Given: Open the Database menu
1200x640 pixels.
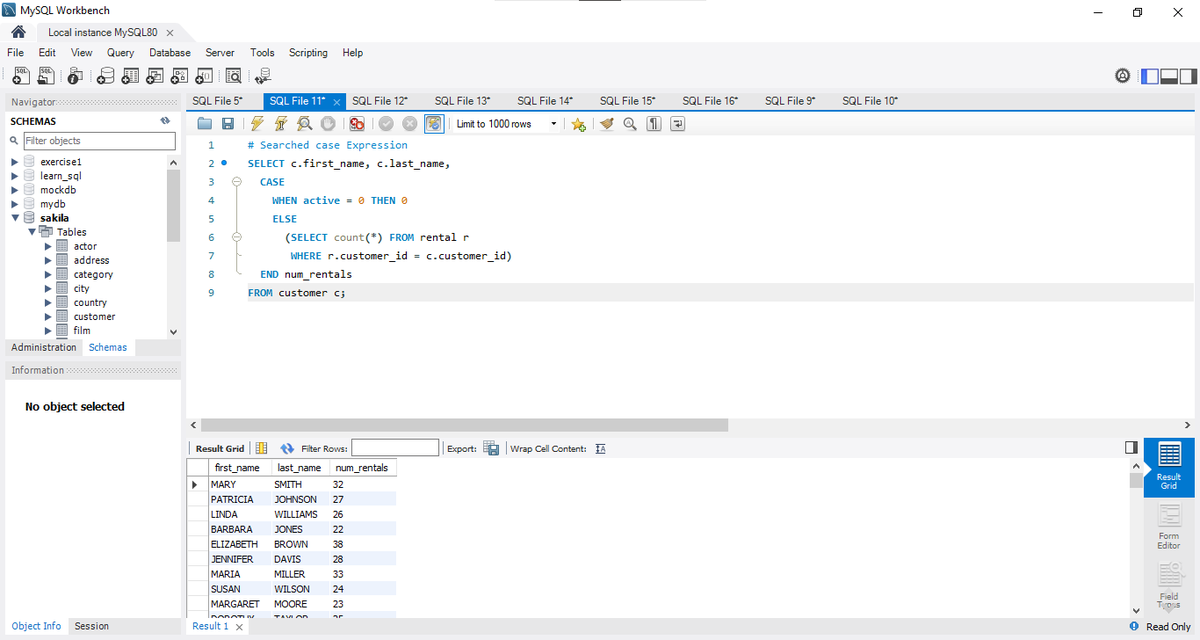Looking at the screenshot, I should pos(170,52).
